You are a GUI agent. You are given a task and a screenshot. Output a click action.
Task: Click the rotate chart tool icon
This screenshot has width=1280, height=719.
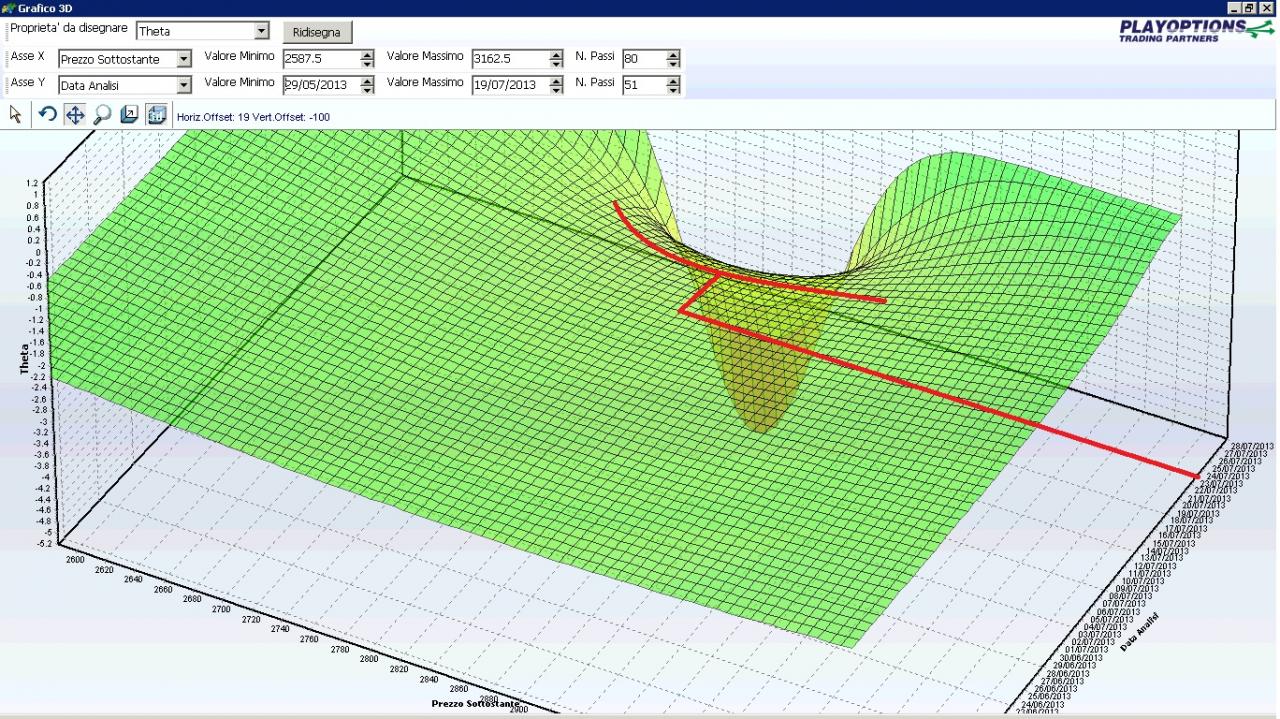[x=47, y=115]
